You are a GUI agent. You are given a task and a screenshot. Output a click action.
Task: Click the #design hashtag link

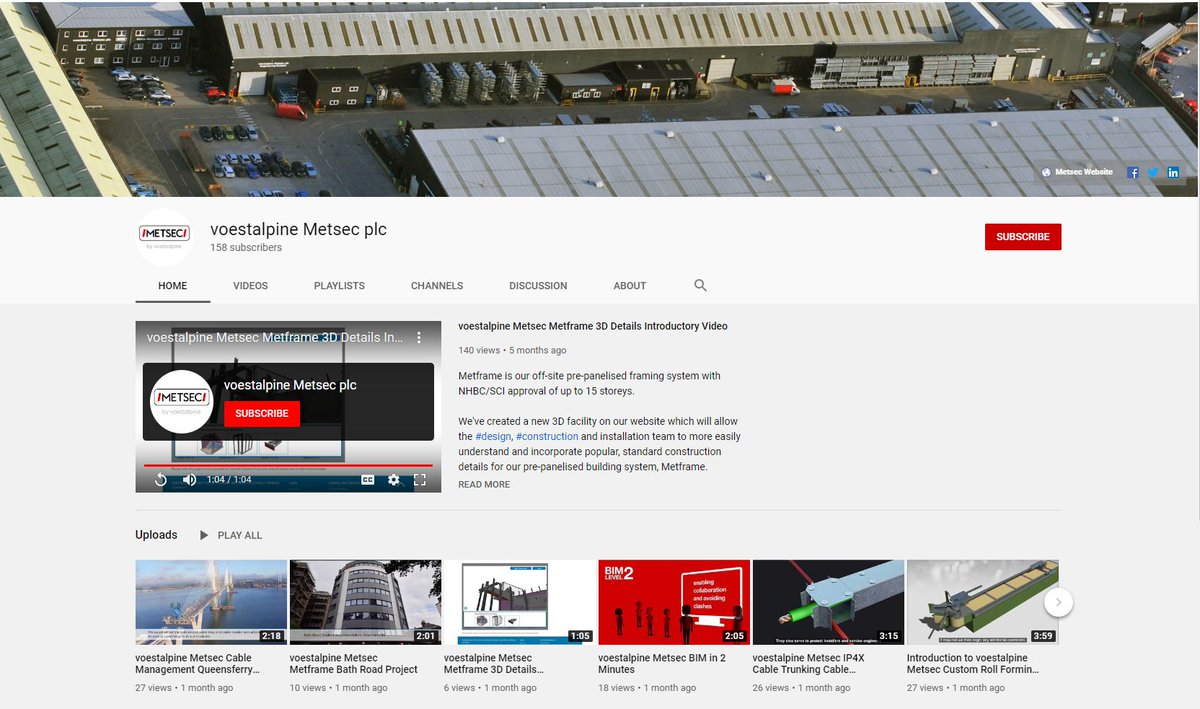(493, 437)
